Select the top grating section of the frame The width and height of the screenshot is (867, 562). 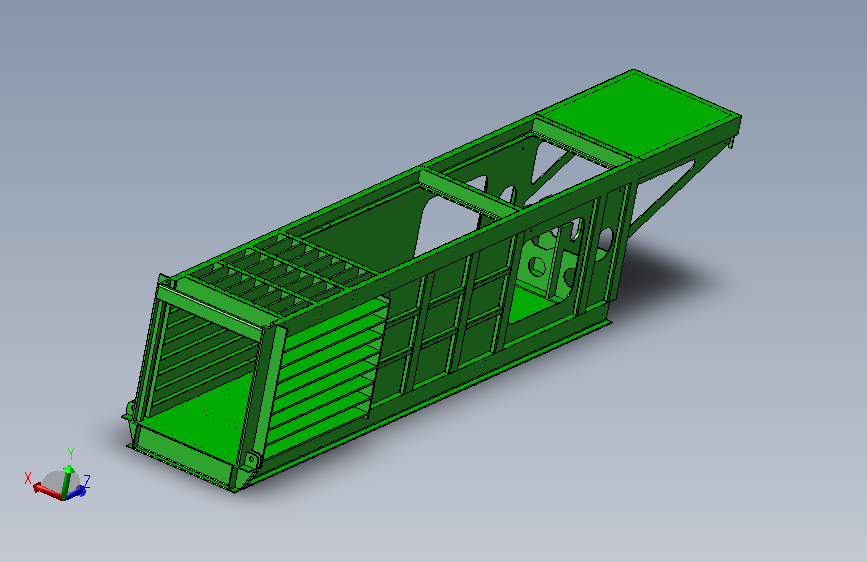click(279, 272)
